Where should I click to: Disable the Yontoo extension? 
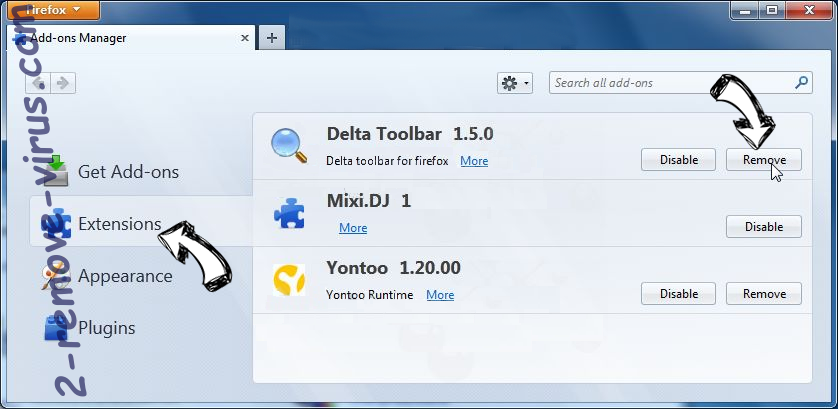click(x=678, y=294)
